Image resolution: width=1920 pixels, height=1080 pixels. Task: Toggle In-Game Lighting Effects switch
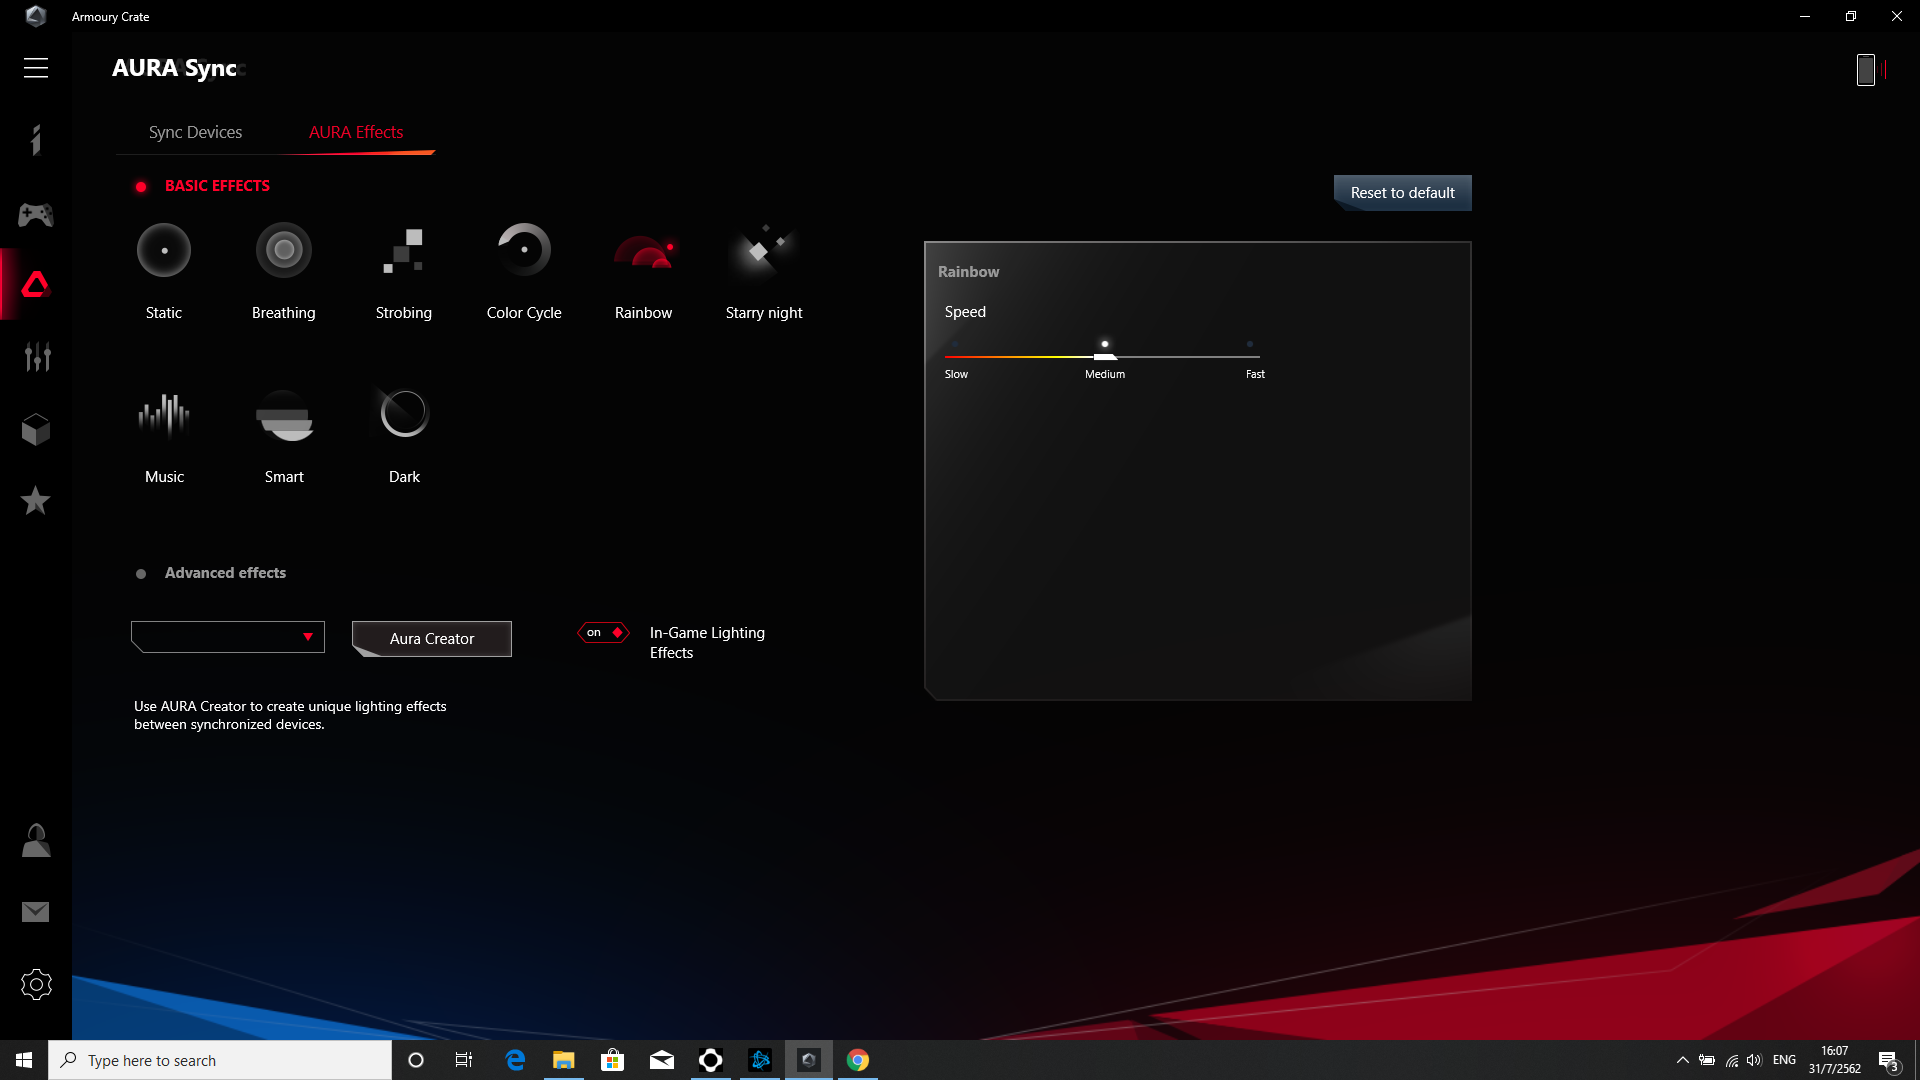tap(603, 632)
